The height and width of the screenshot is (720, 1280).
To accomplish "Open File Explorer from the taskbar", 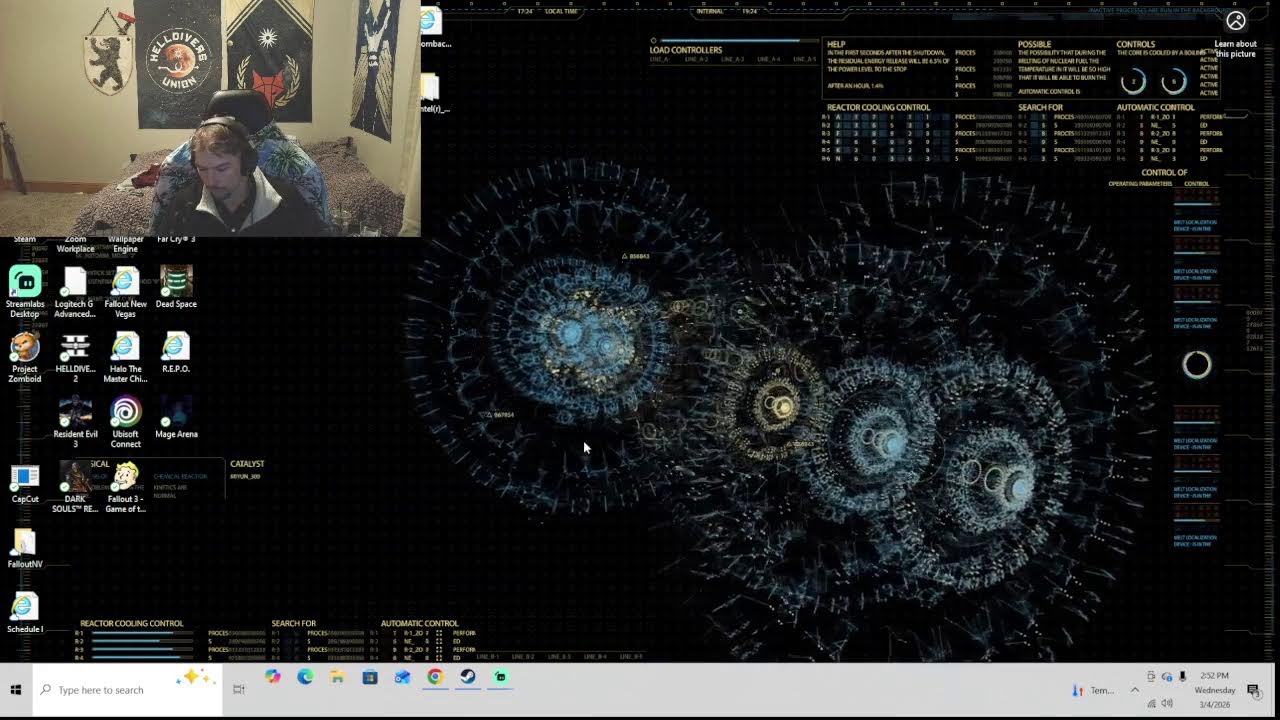I will pyautogui.click(x=337, y=677).
